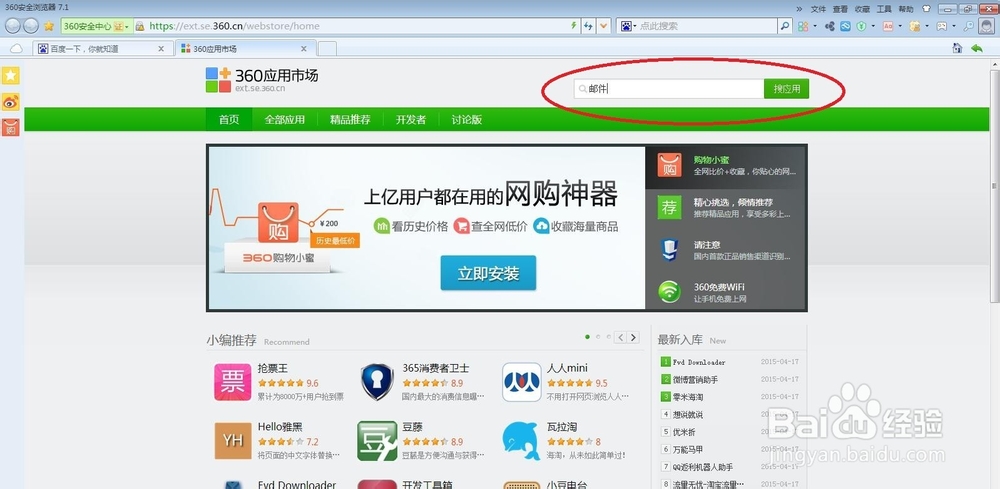Open the 帮助 menu
This screenshot has width=1000, height=489.
click(906, 9)
